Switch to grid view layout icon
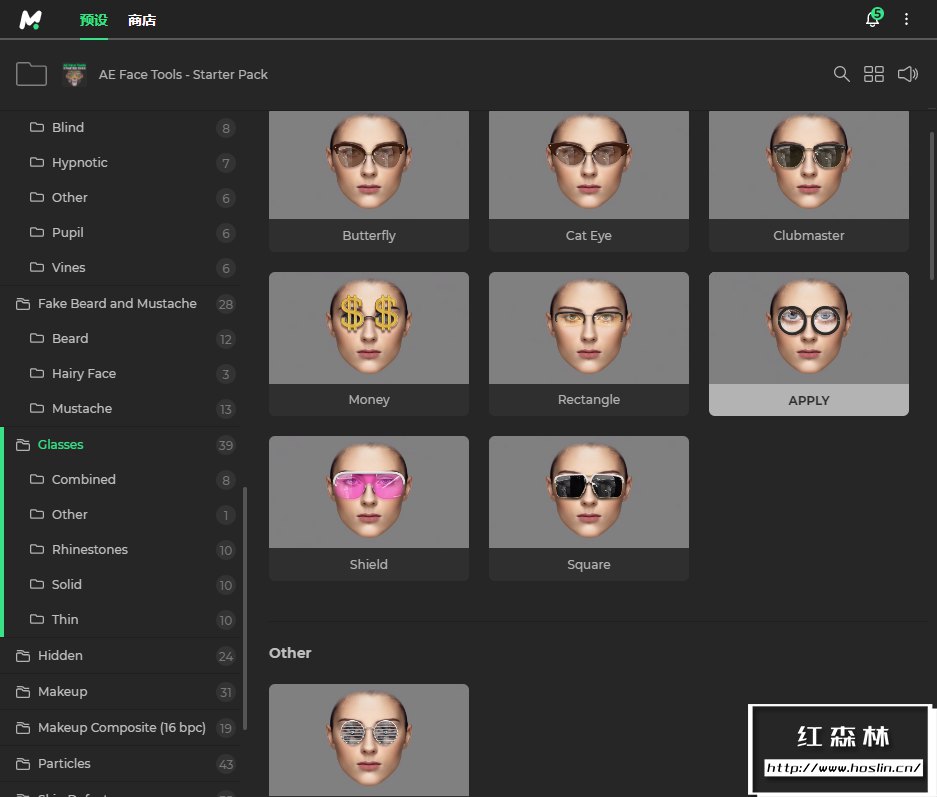Screen dimensions: 937x797 tap(874, 74)
